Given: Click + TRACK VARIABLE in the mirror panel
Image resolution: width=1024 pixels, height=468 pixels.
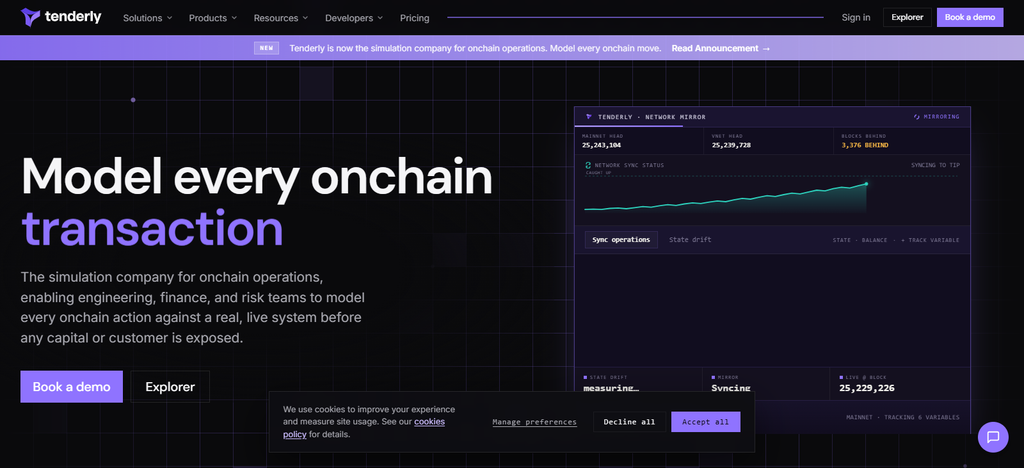Looking at the screenshot, I should tap(931, 240).
